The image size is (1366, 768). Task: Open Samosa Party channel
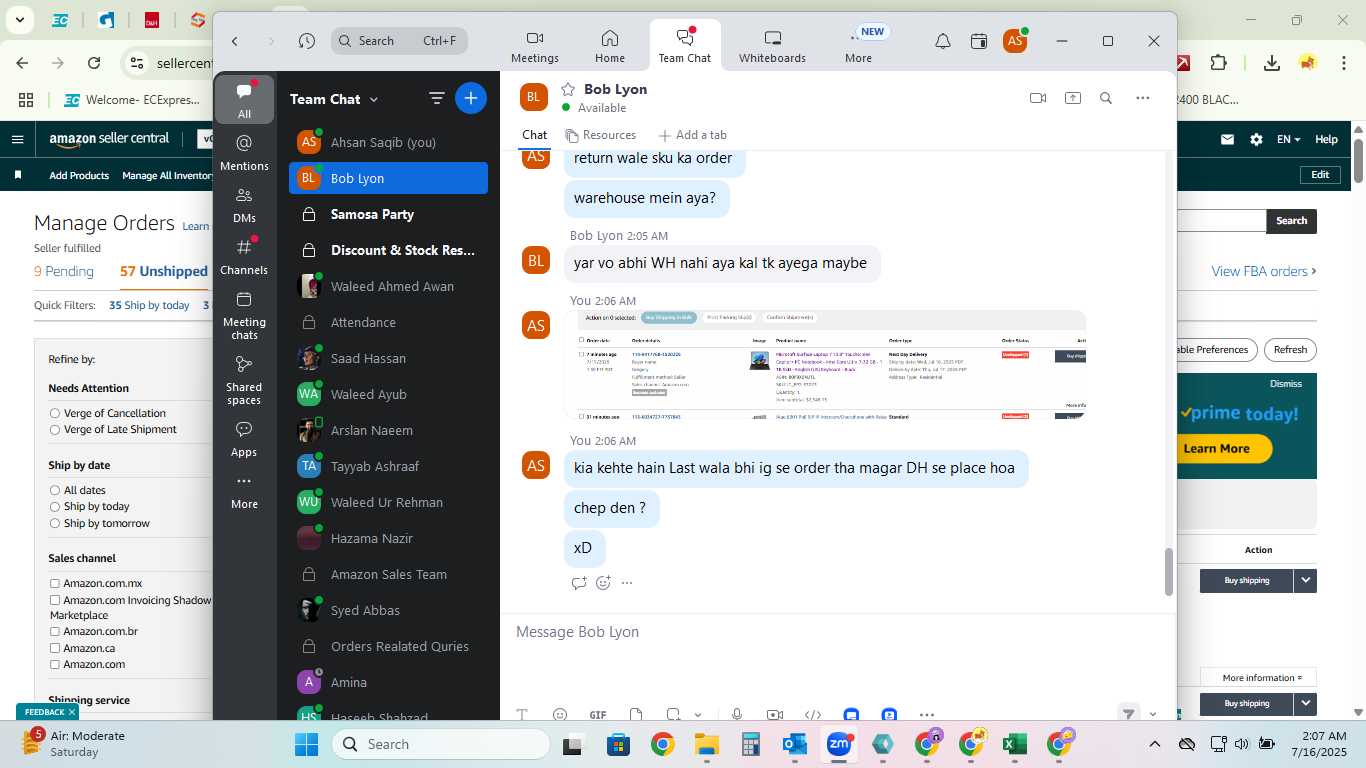[388, 214]
